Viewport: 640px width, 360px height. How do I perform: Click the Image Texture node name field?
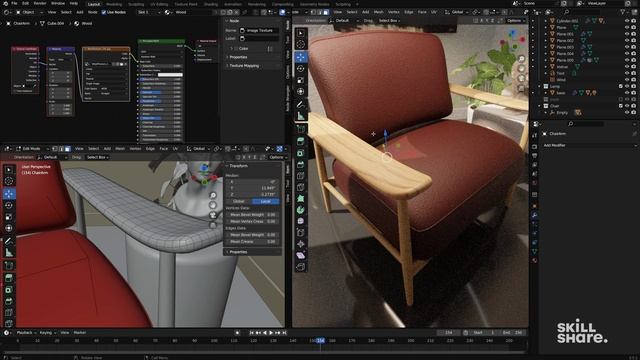coord(259,31)
